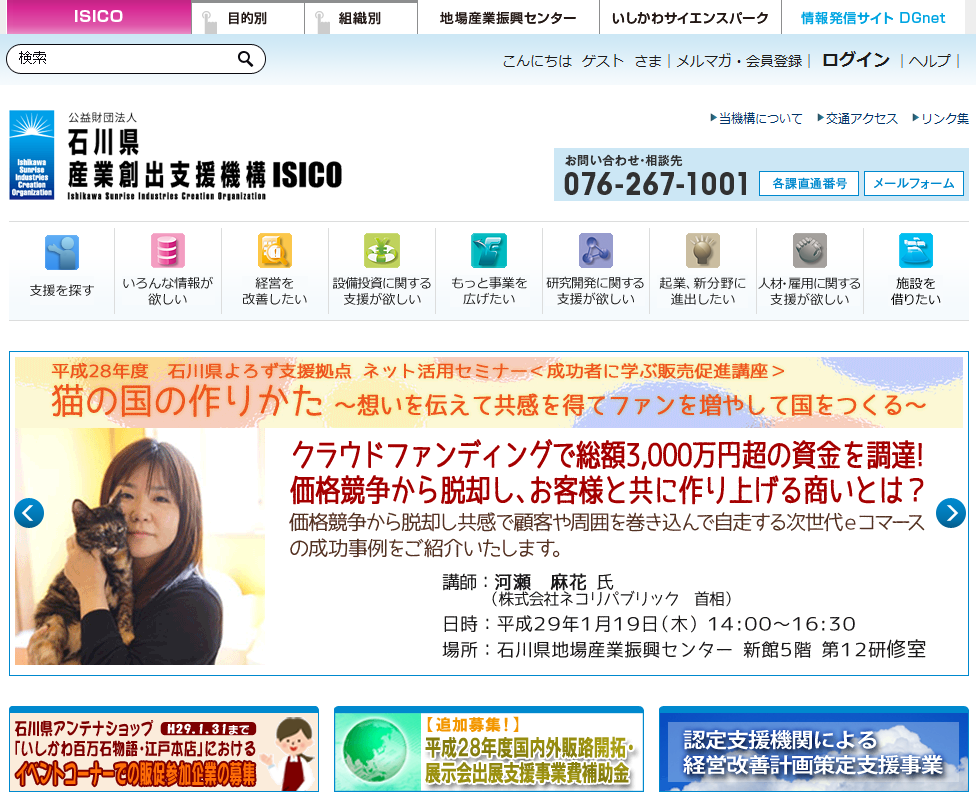Go to the 地場産業振興センター tab
This screenshot has width=976, height=799.
508,18
